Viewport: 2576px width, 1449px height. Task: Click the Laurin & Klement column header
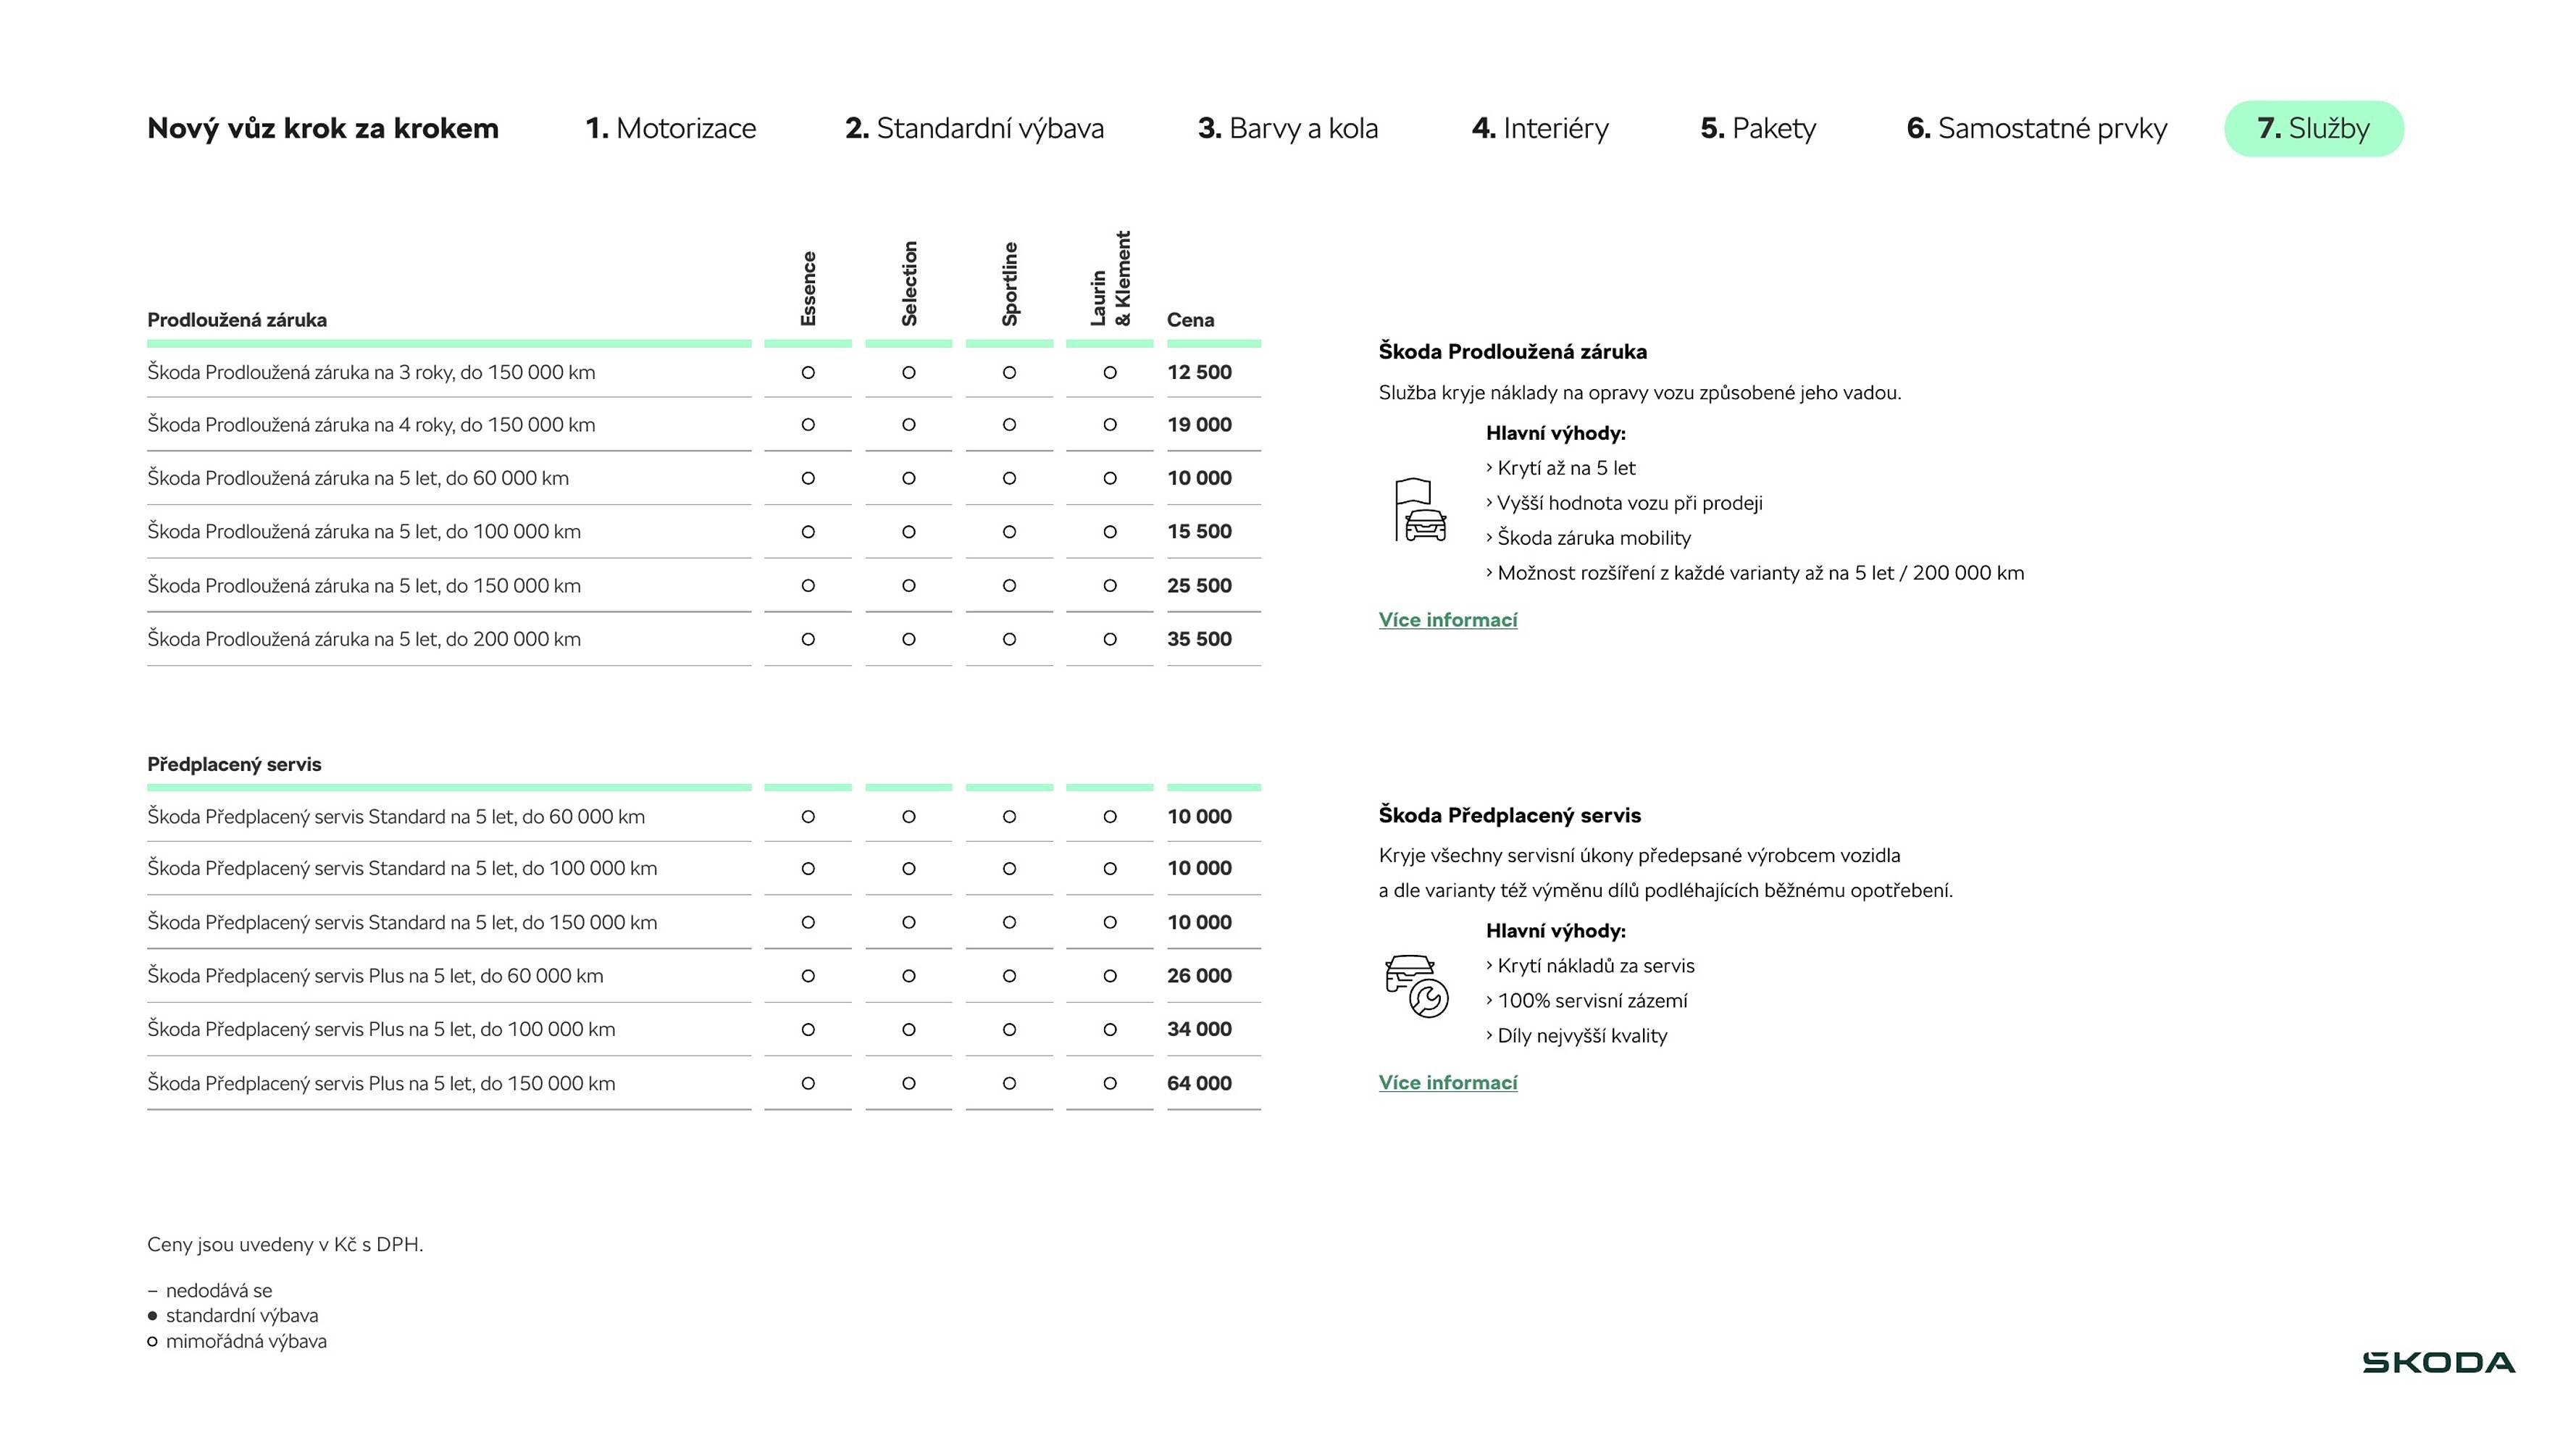(x=1110, y=280)
